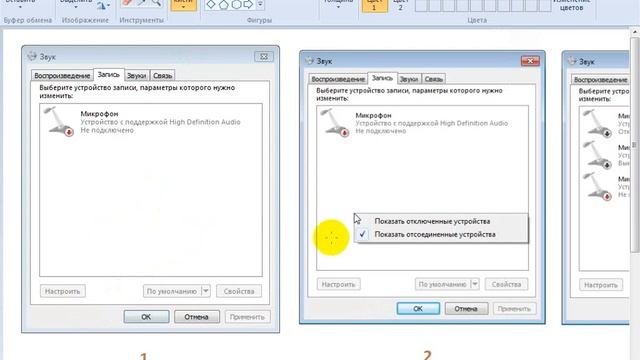Select Цвет 2 color slot
This screenshot has height=360, width=640.
[x=400, y=5]
